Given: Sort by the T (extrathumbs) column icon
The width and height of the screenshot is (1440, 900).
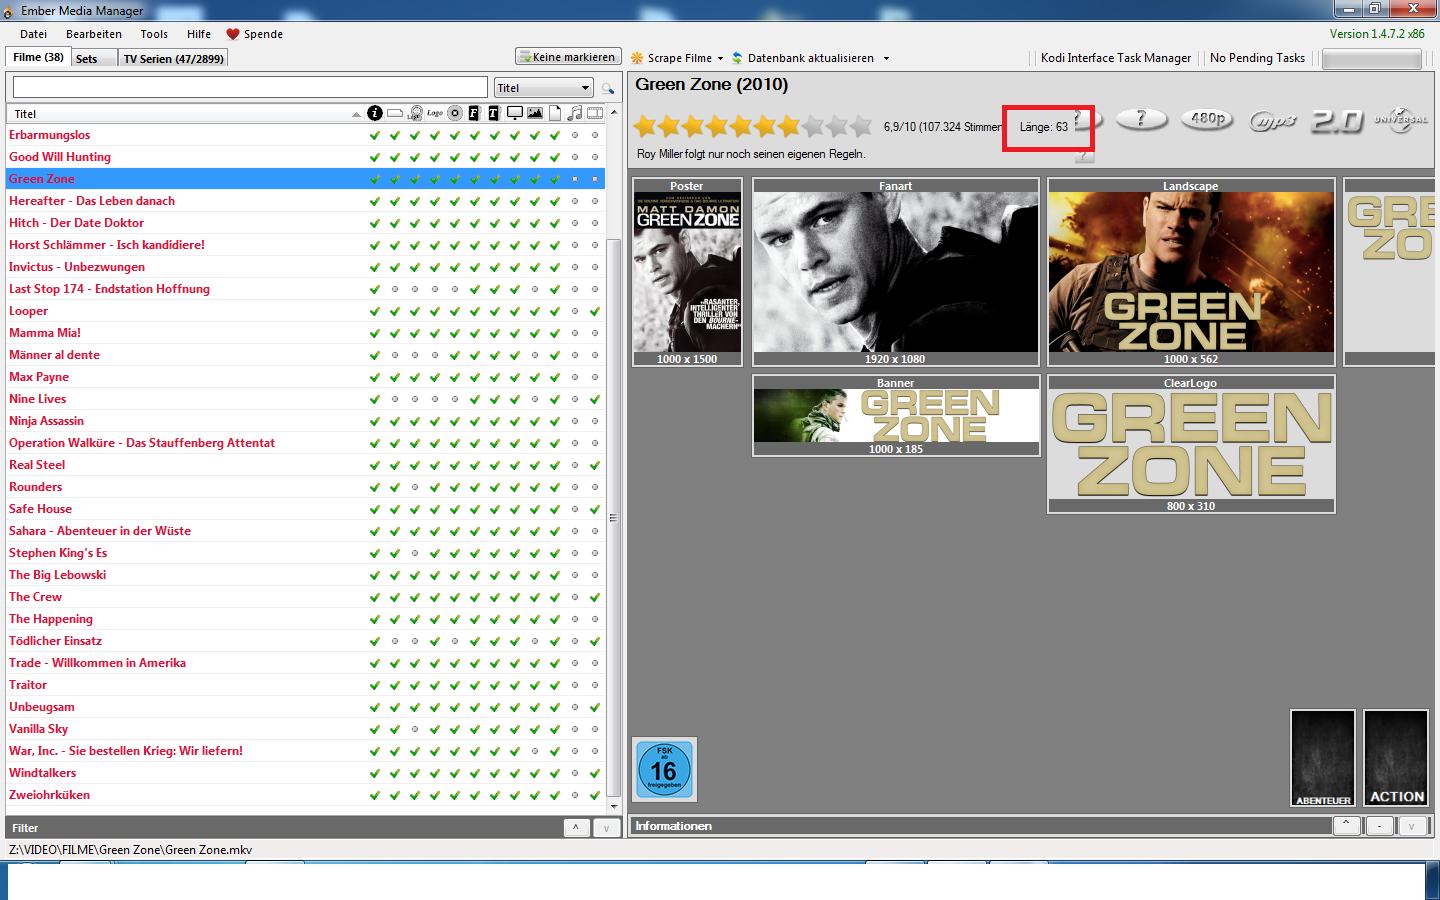Looking at the screenshot, I should coord(494,113).
